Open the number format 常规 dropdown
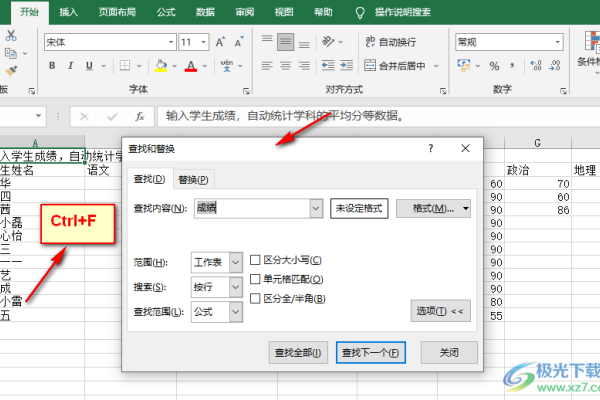Viewport: 600px width, 400px height. click(x=558, y=42)
